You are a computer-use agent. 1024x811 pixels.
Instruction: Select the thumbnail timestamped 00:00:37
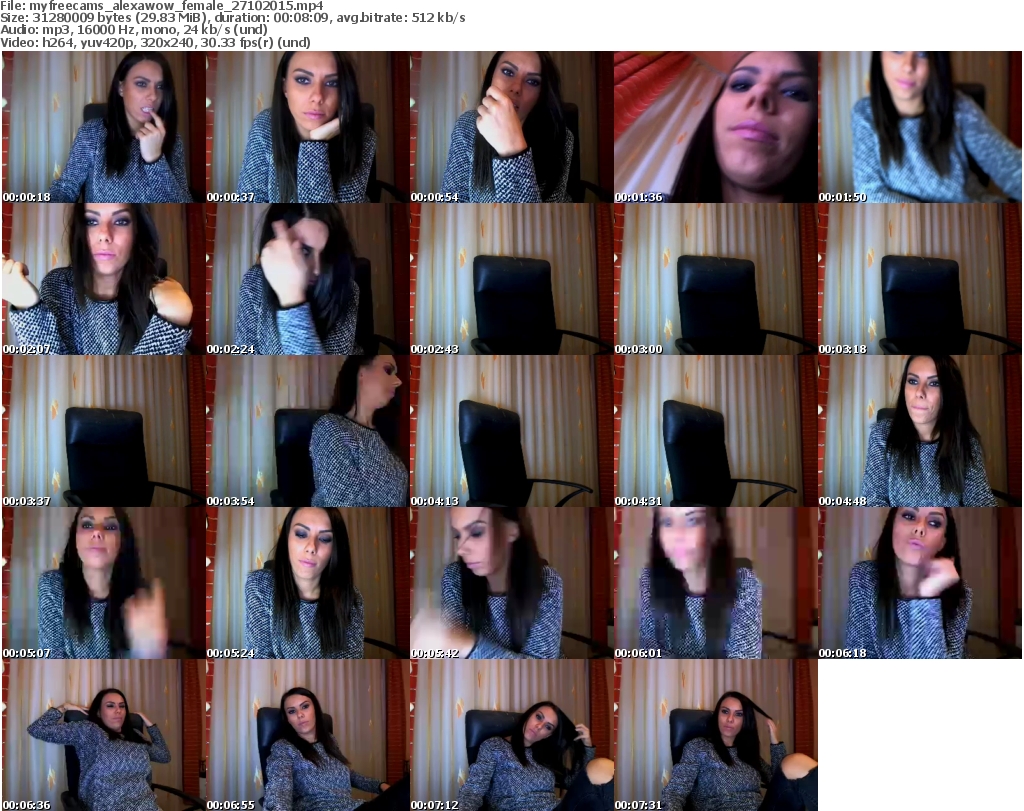[x=308, y=127]
